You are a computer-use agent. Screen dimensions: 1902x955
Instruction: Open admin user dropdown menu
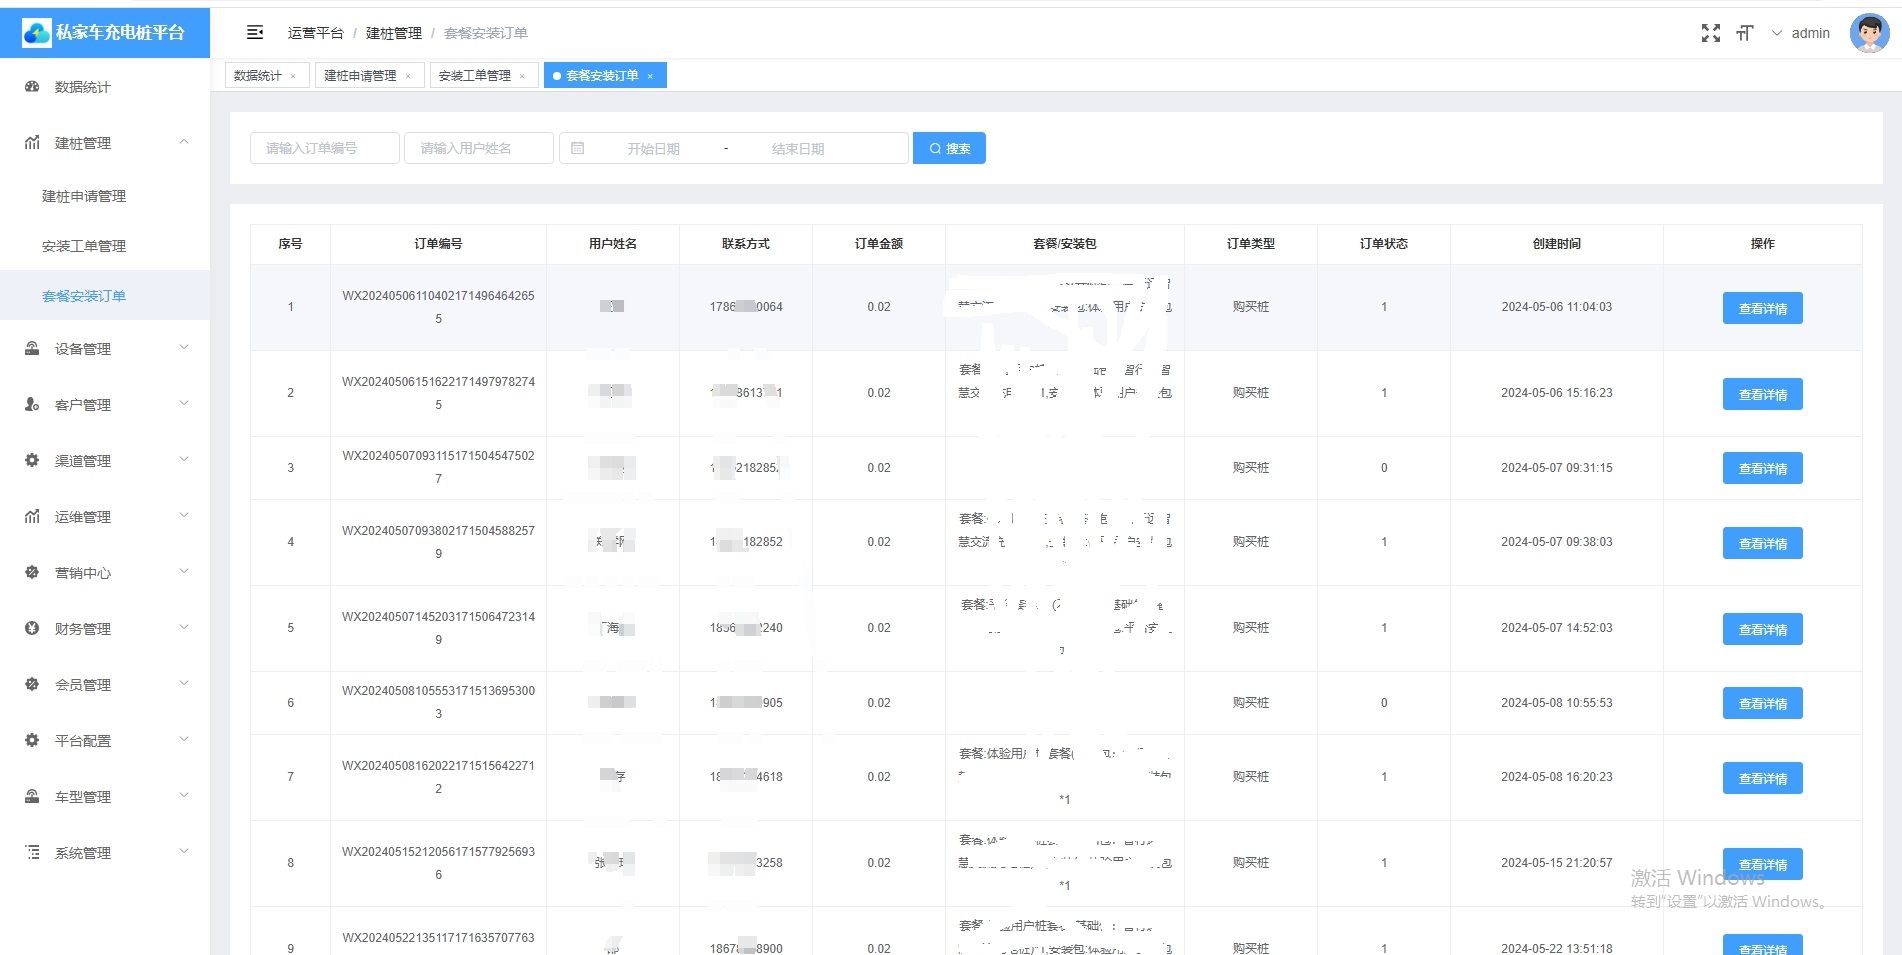click(1800, 33)
